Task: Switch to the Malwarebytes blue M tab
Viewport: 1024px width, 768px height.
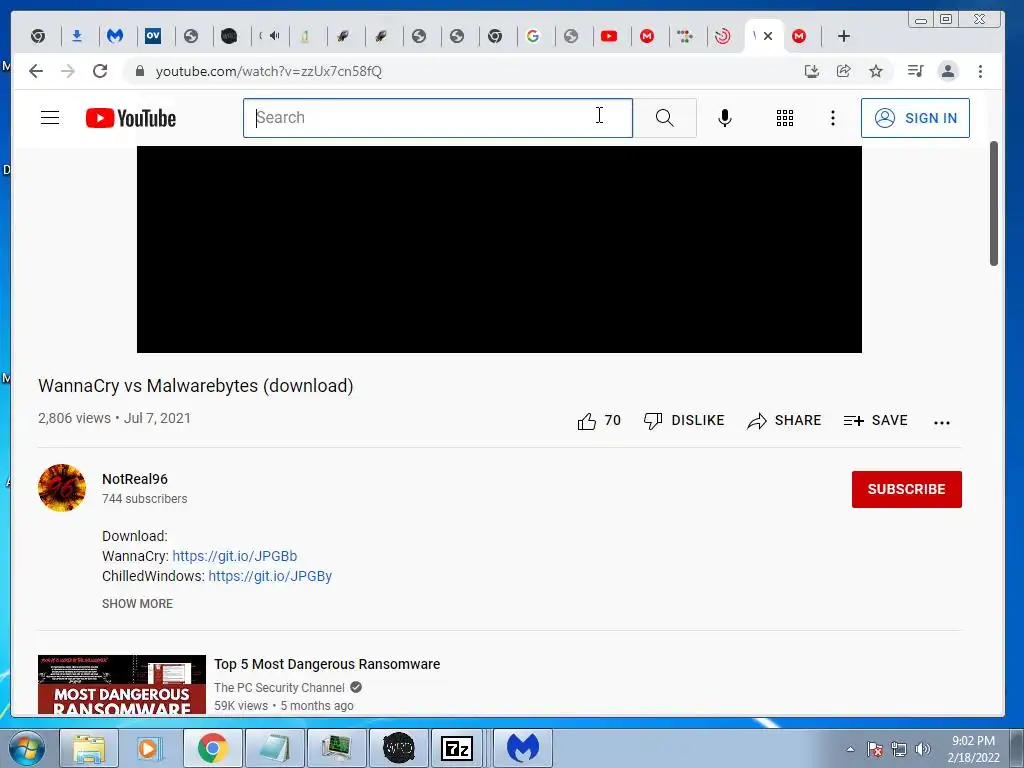Action: pos(115,36)
